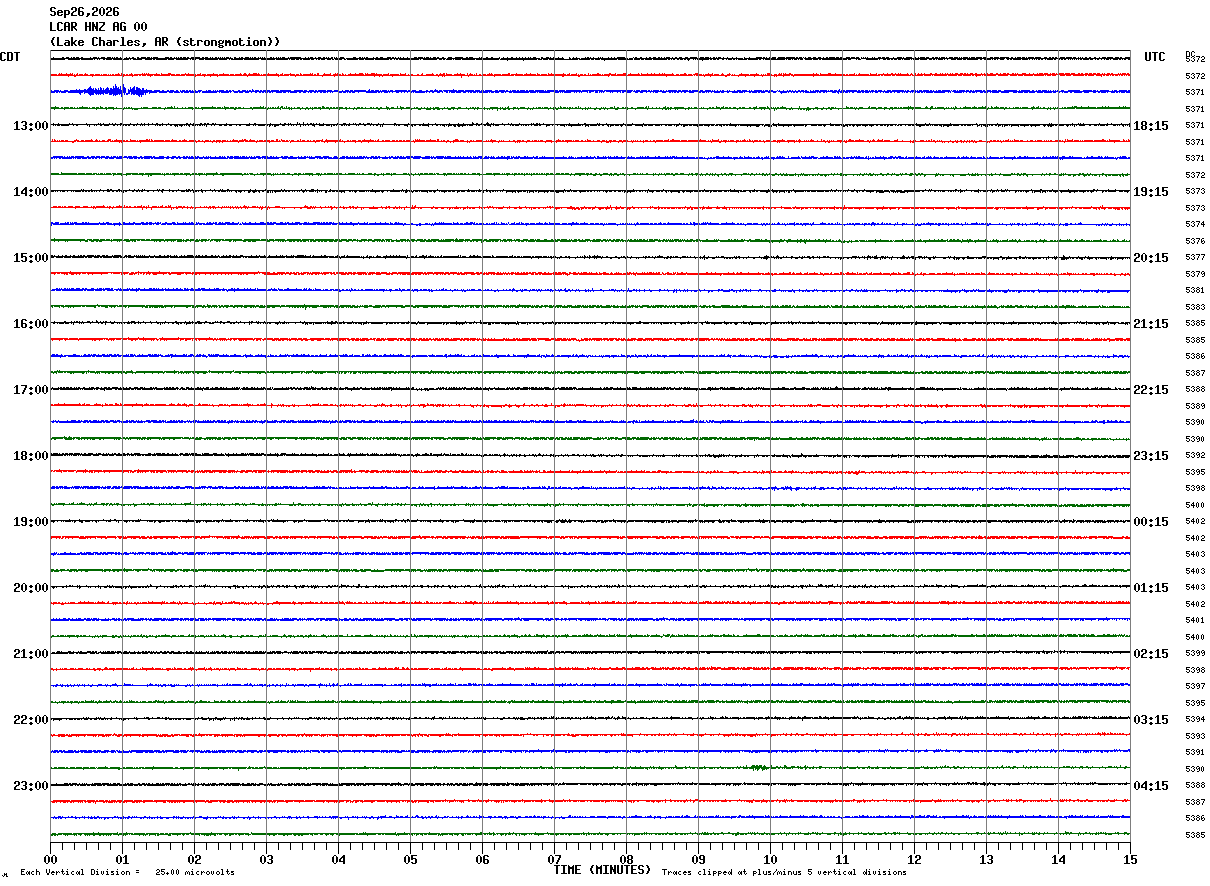Click the UTC timezone label
Screen dimensions: 1210x886
coord(1155,57)
